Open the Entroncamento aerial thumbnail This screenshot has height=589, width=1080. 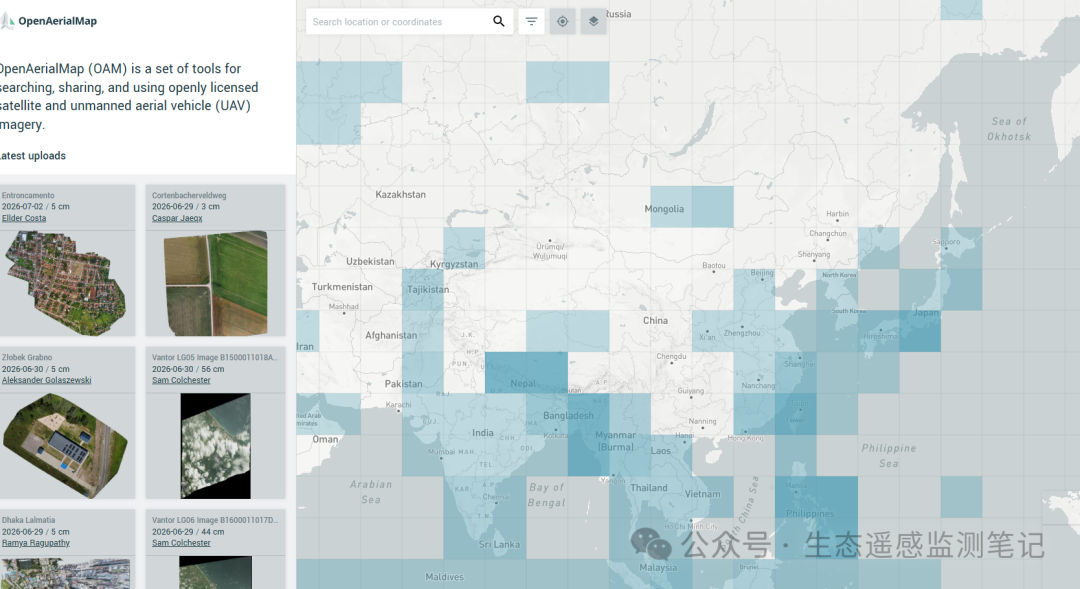click(x=66, y=283)
